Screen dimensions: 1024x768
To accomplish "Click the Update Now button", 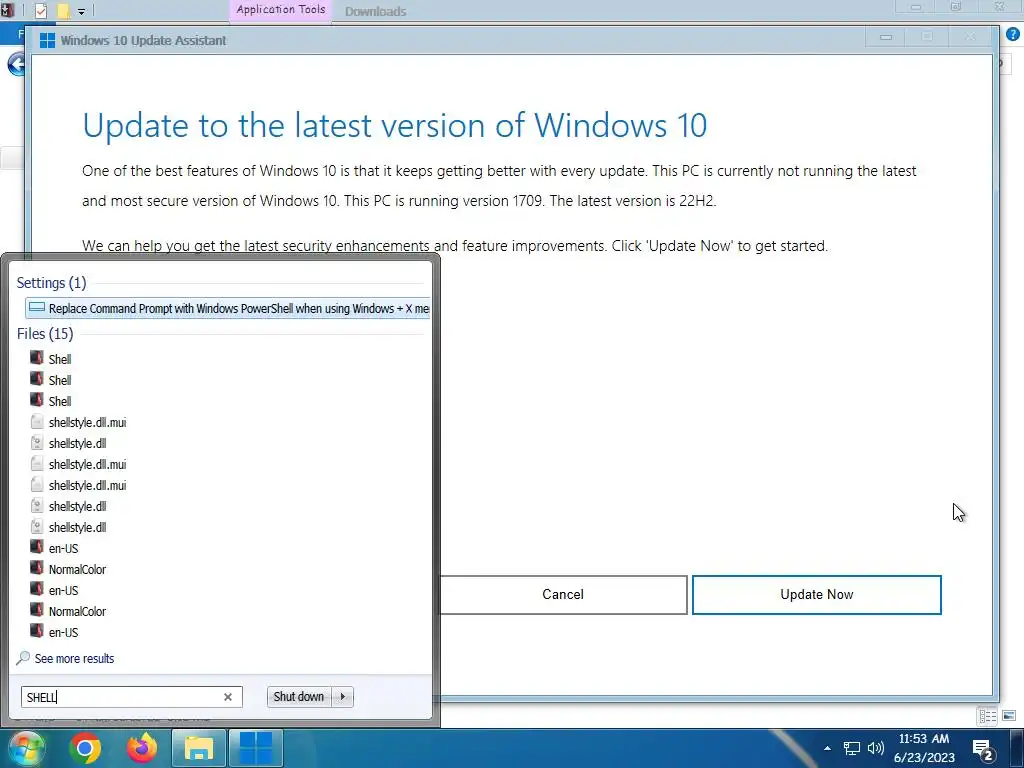I will point(816,594).
